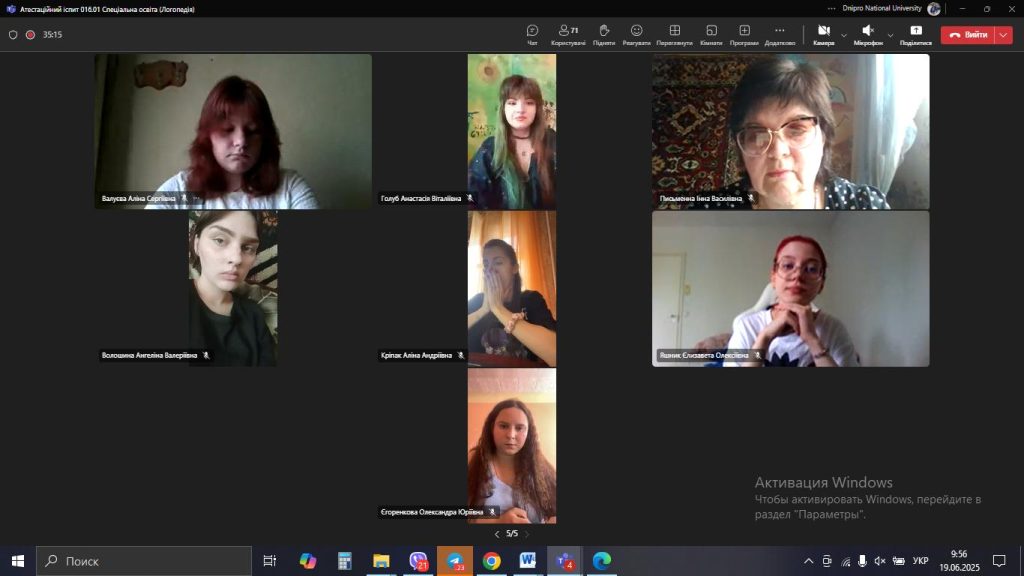The width and height of the screenshot is (1024, 576).
Task: Select the video tile of Голуб Анастасія Віталіївна
Action: (512, 131)
